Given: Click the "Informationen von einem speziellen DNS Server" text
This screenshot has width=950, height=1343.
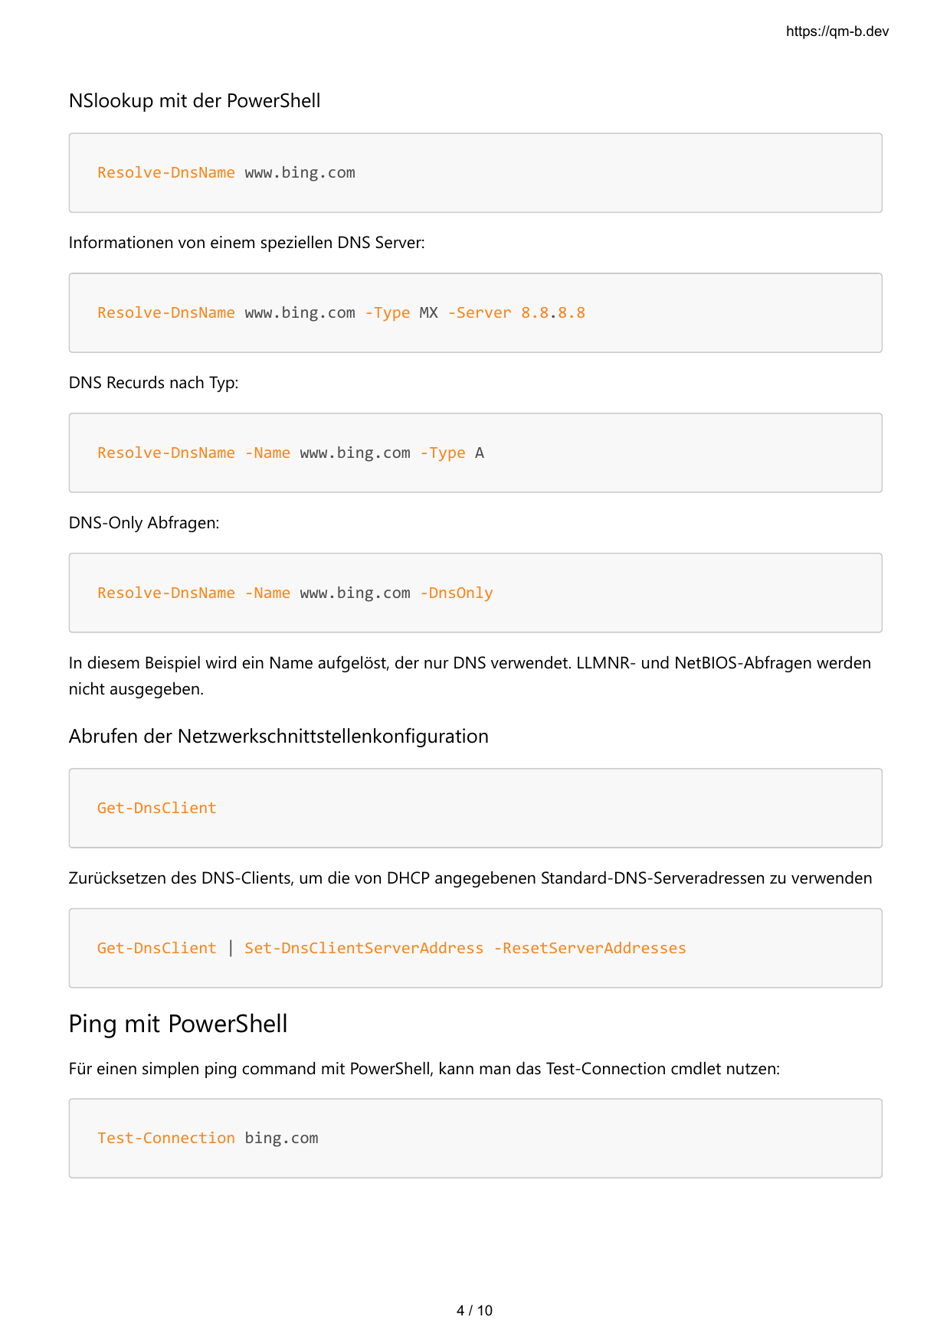Looking at the screenshot, I should pyautogui.click(x=246, y=243).
